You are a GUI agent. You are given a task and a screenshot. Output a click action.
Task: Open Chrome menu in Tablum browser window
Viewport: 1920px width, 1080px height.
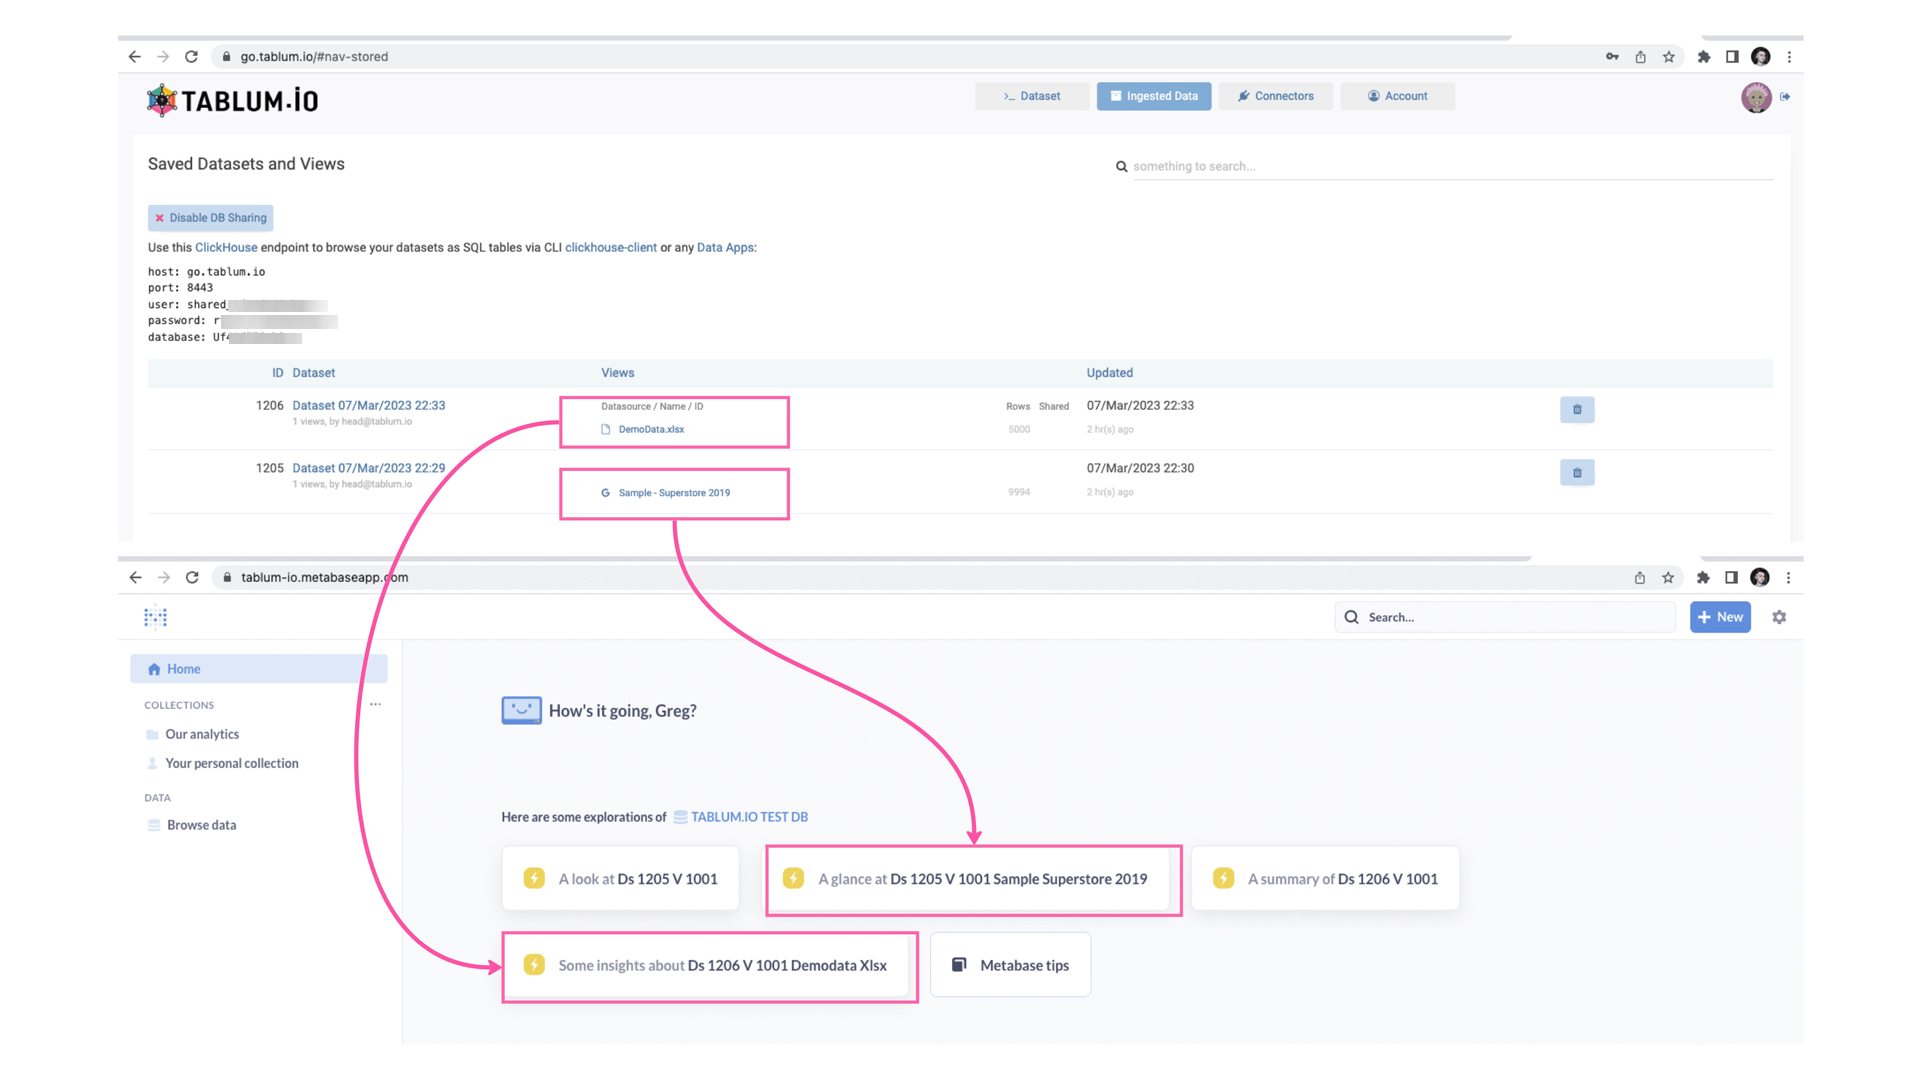coord(1789,57)
